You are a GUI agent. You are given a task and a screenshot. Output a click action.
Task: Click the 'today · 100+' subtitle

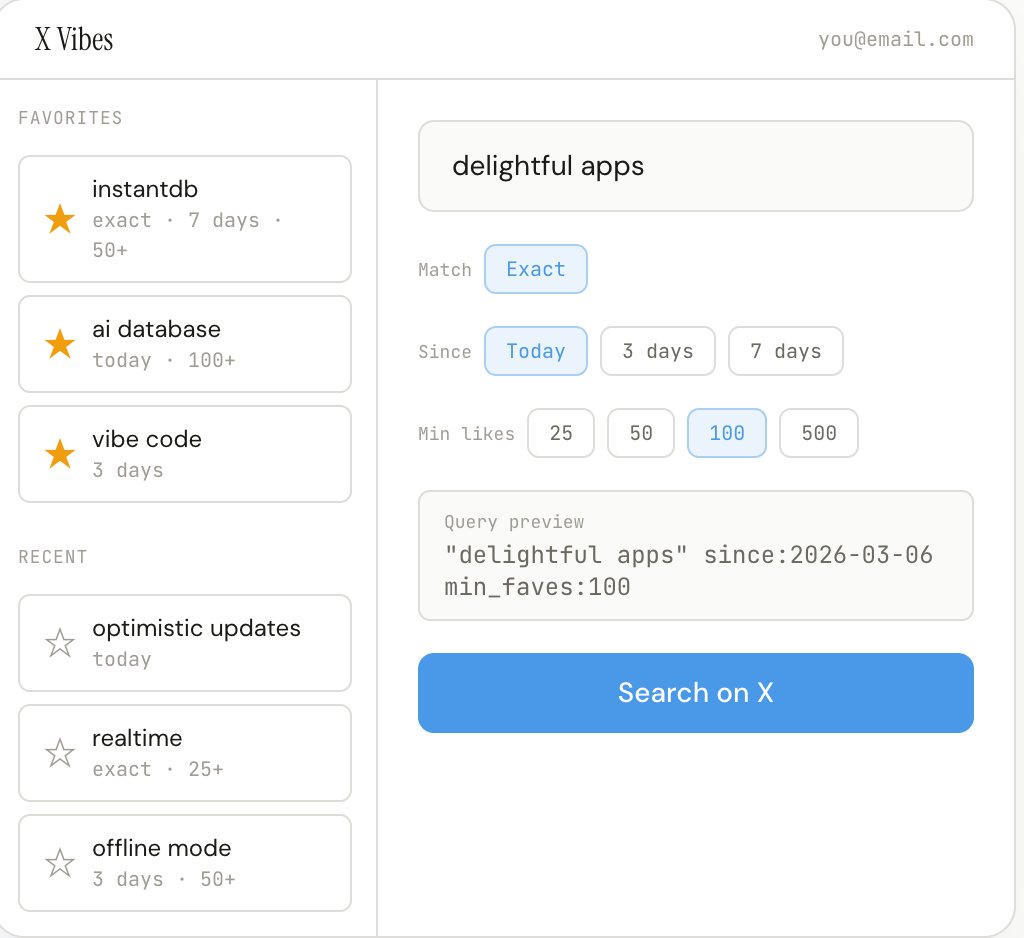click(x=164, y=360)
